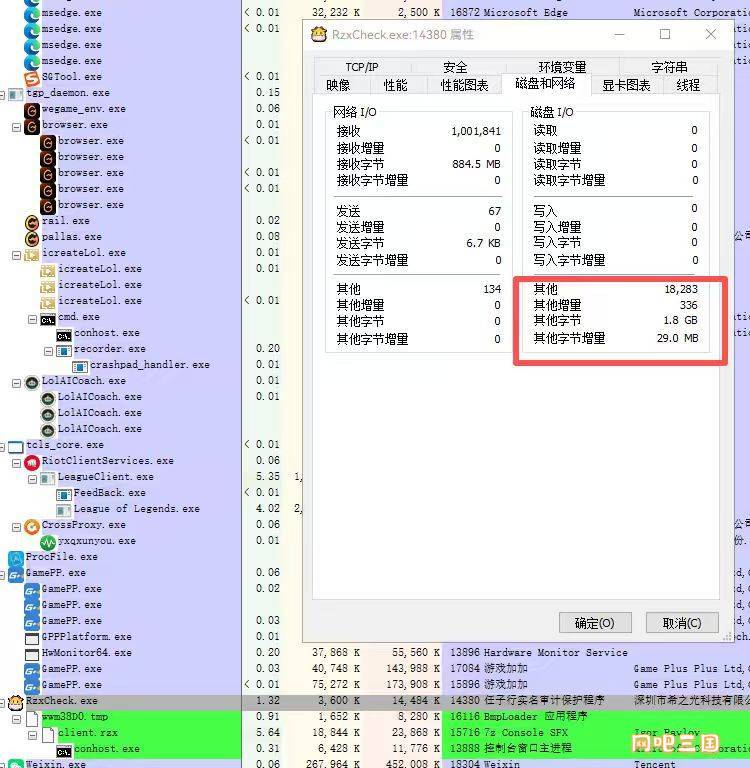Click the RiotClientServices.exe red icon
750x768 pixels.
click(32, 461)
